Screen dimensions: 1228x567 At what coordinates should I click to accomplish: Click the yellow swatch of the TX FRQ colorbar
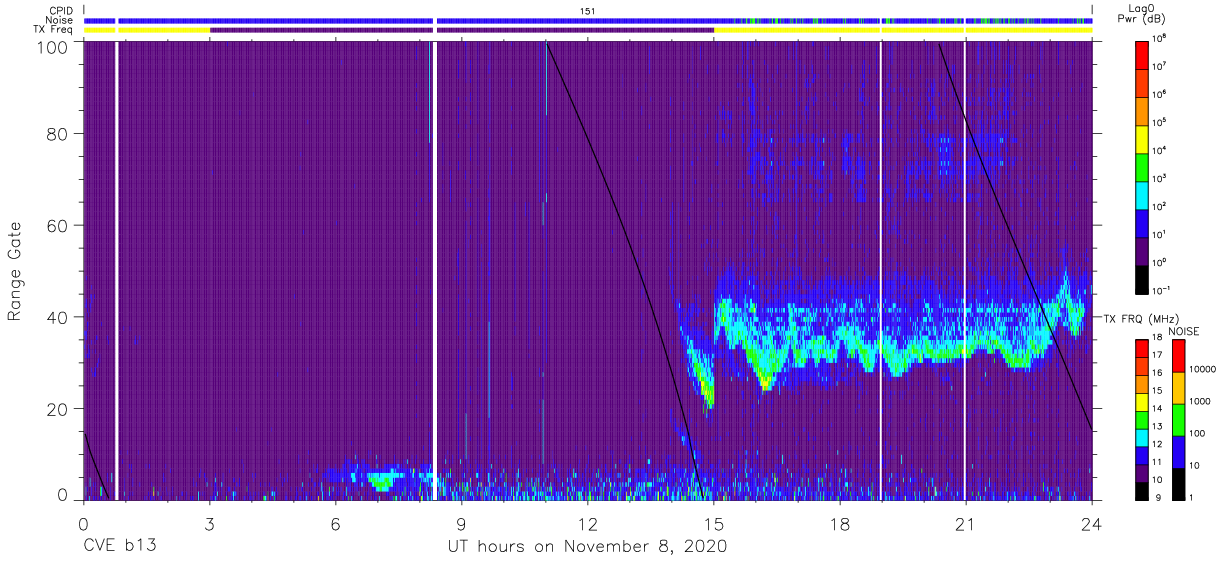pyautogui.click(x=1141, y=402)
